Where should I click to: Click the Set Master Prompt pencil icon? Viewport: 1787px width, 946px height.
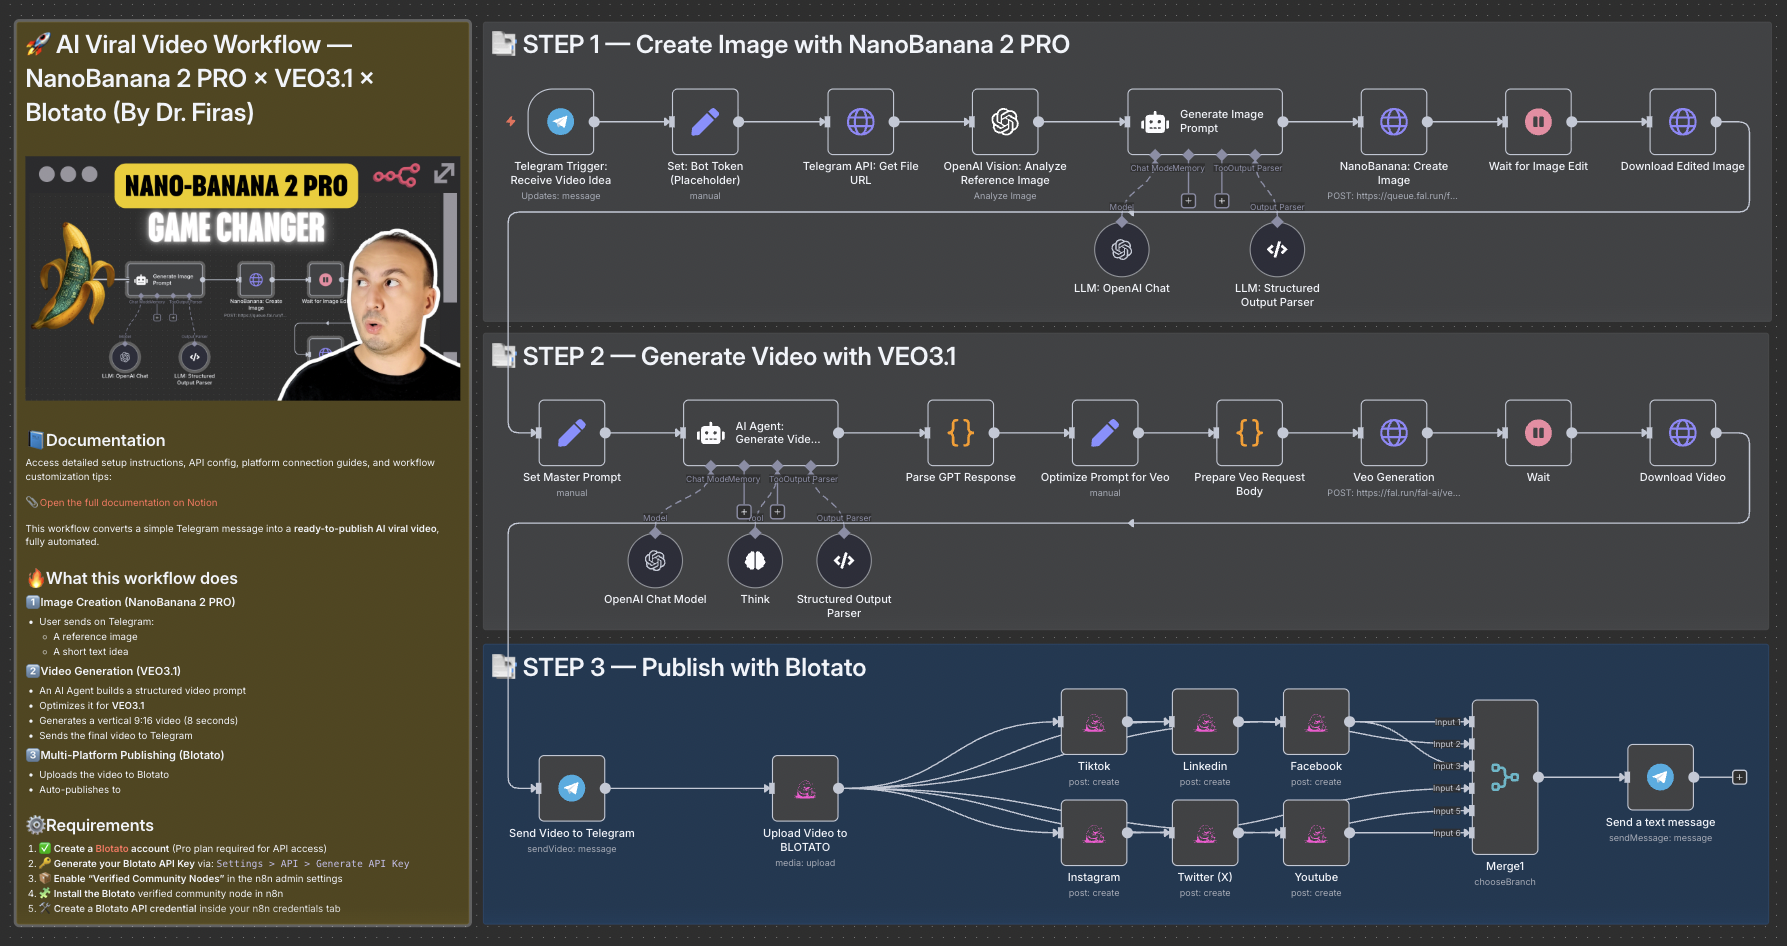click(x=571, y=434)
